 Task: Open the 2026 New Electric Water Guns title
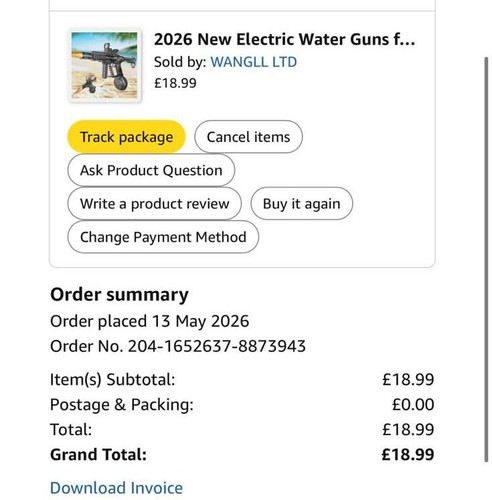point(285,40)
